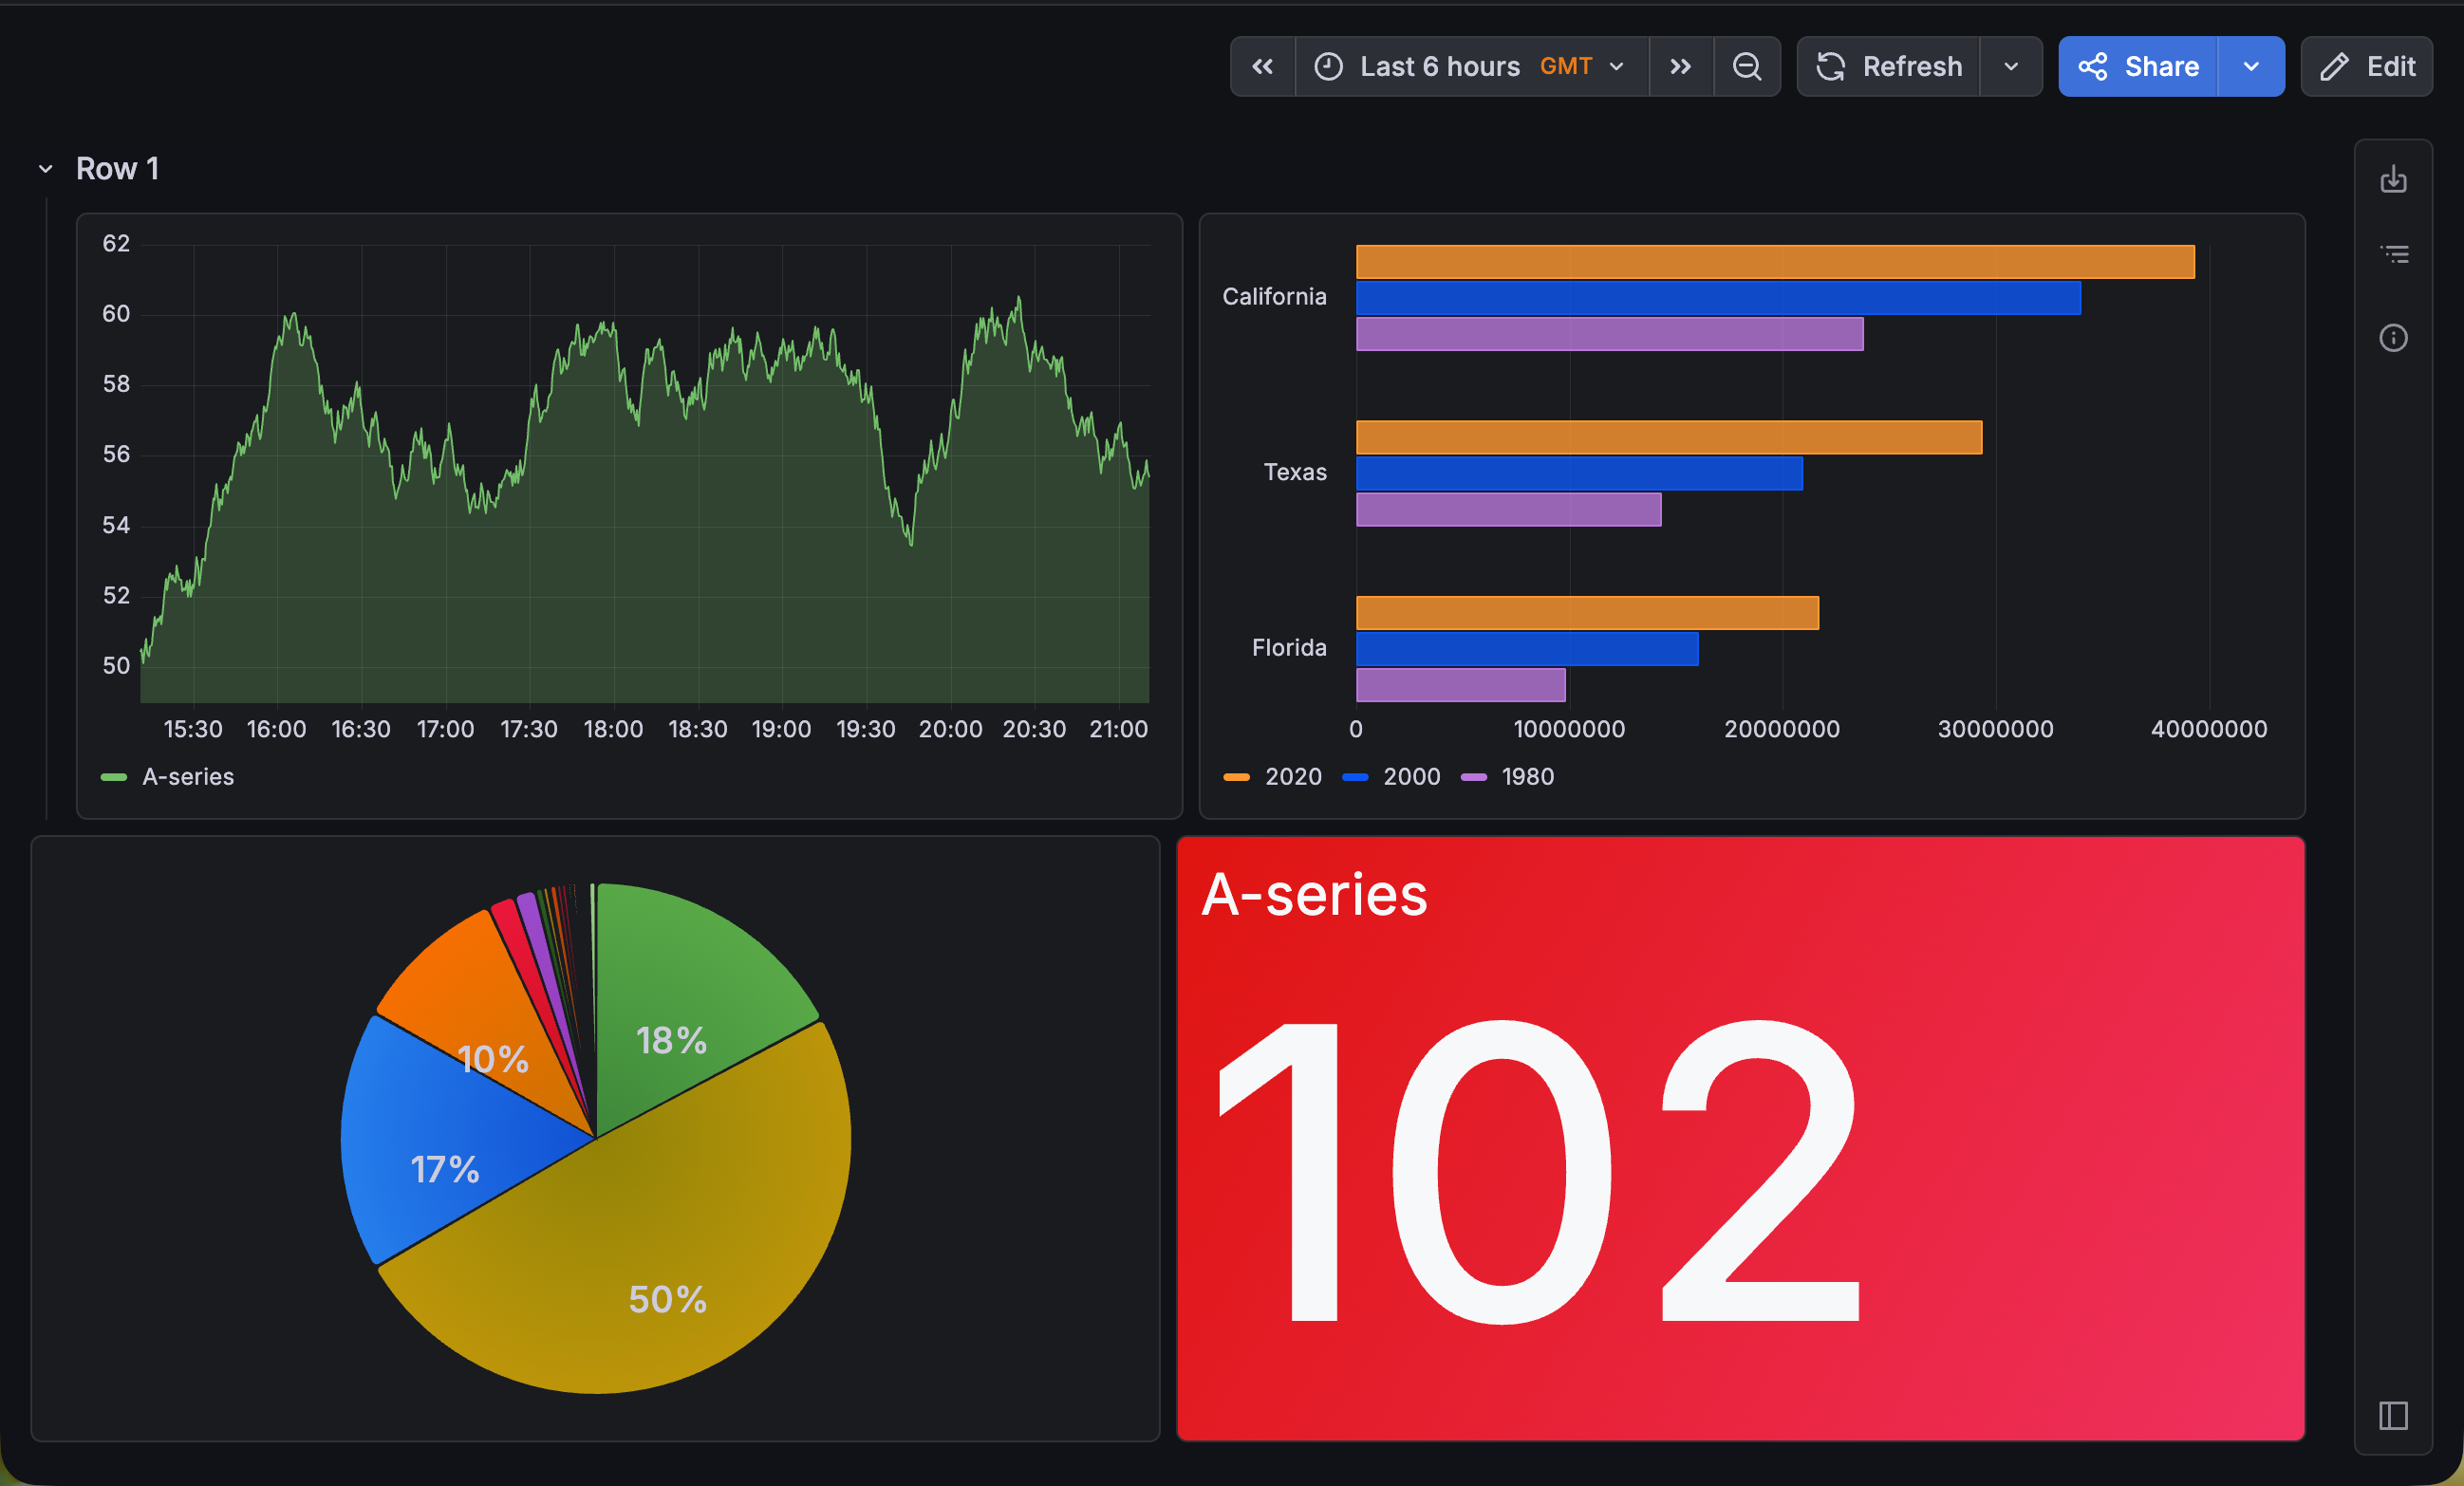The image size is (2464, 1486).
Task: Open the outline list icon in sidebar
Action: click(x=2393, y=255)
